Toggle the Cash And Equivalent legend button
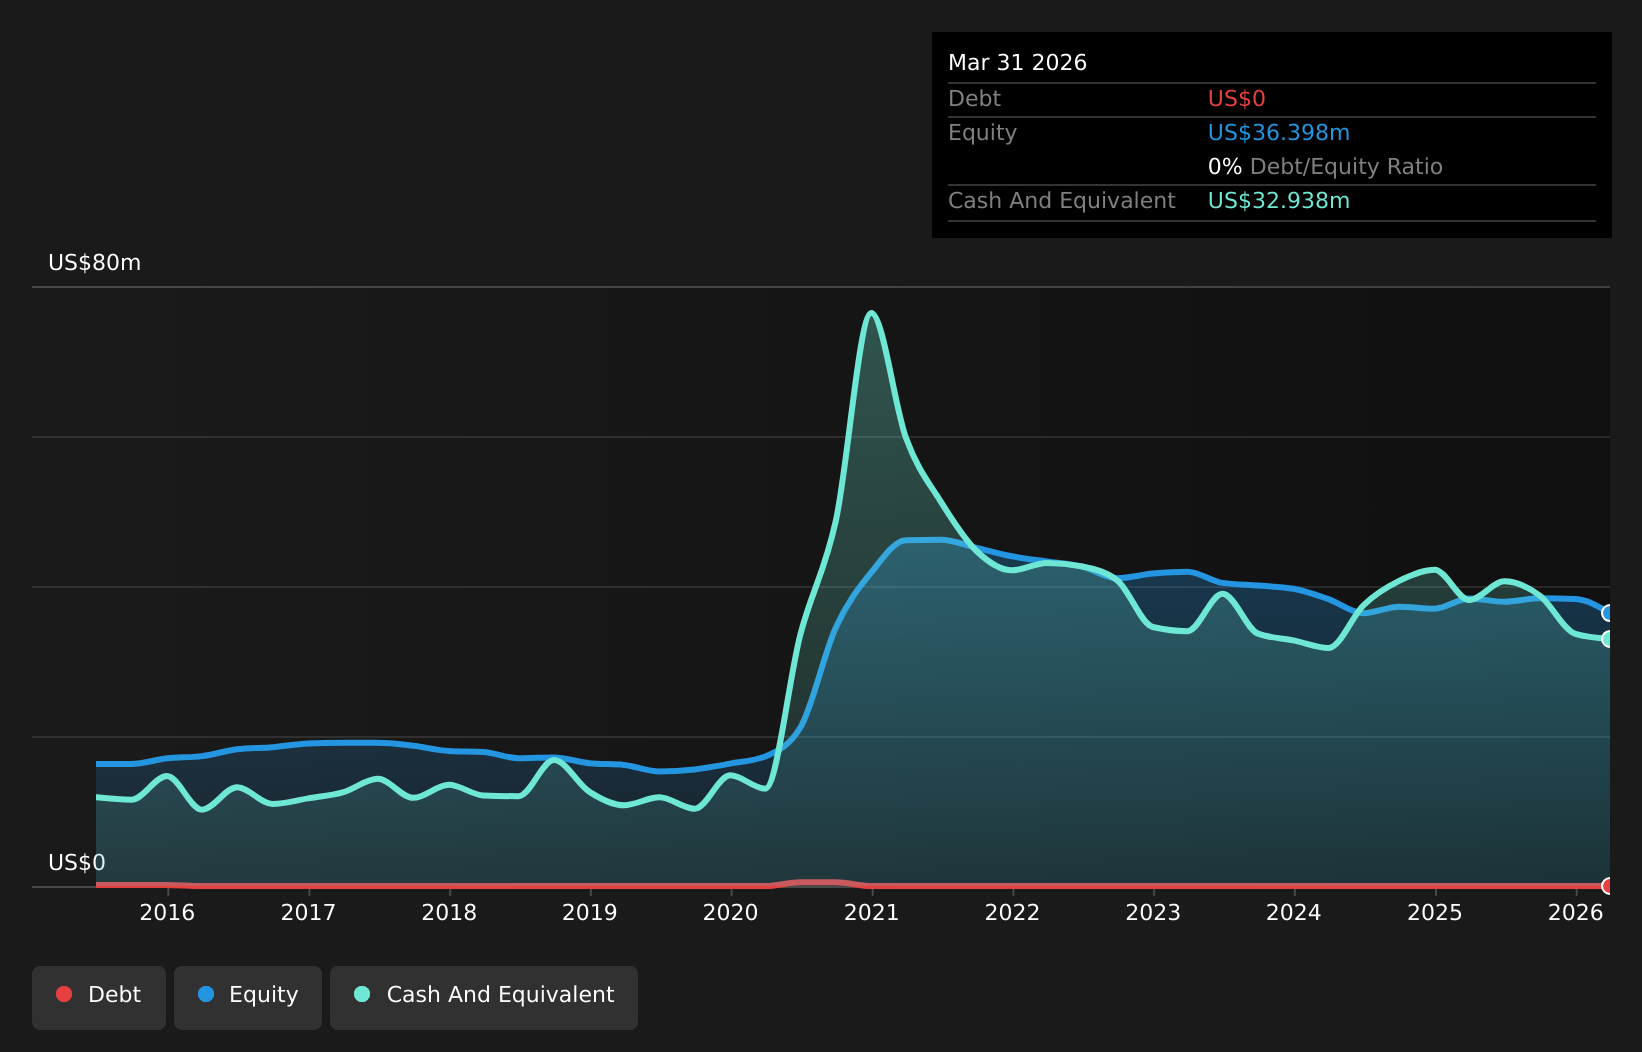This screenshot has width=1642, height=1052. point(484,997)
